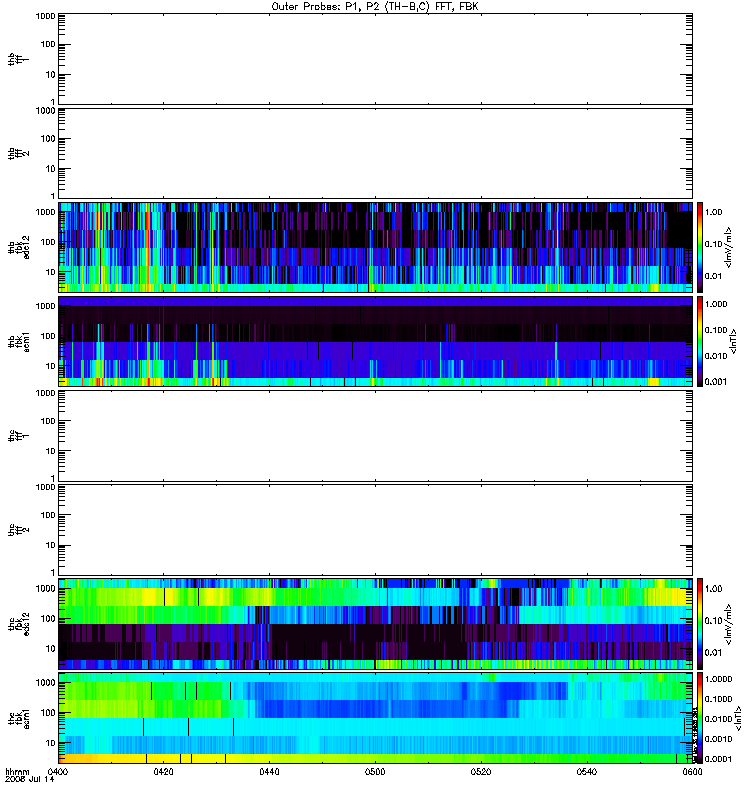
Task: Click the '0540' time axis label
Action: pos(587,771)
